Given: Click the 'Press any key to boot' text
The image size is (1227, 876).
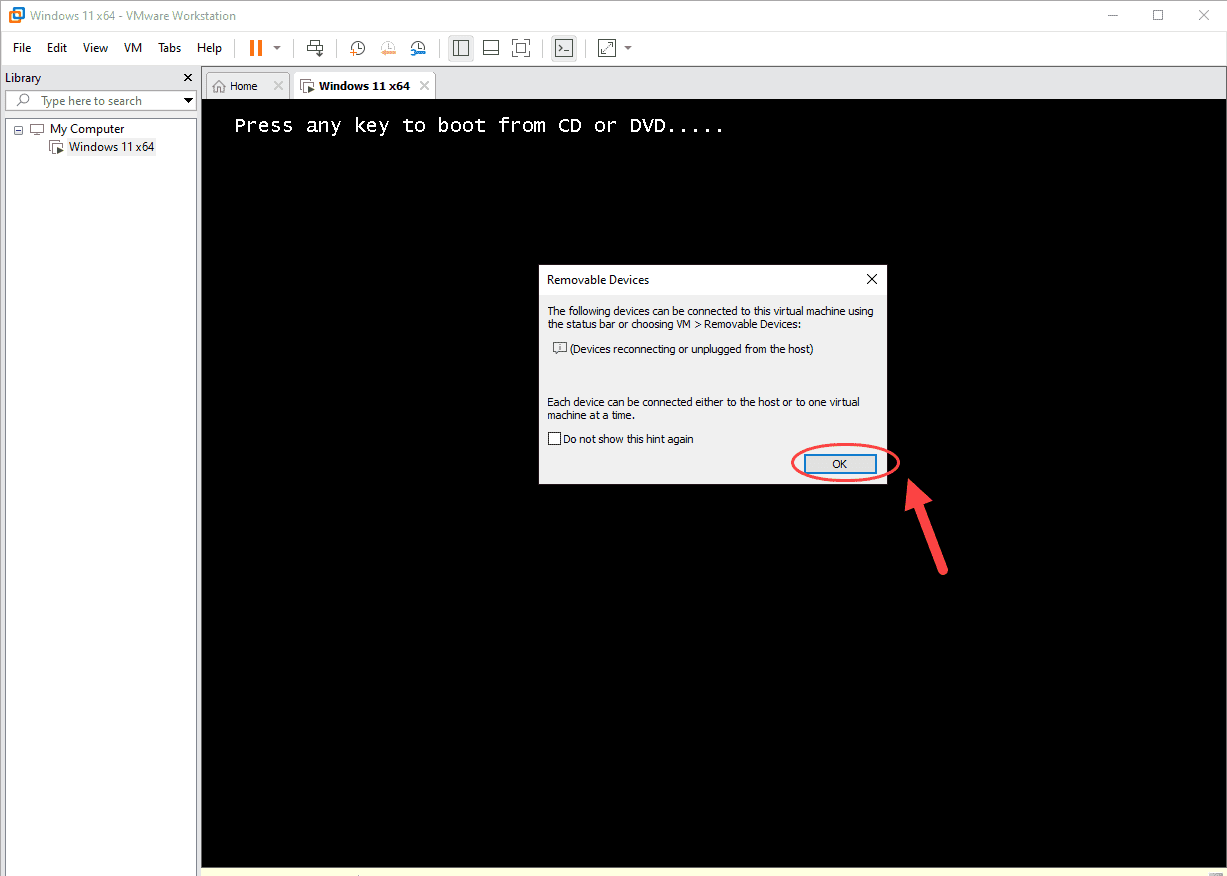Looking at the screenshot, I should coord(479,126).
